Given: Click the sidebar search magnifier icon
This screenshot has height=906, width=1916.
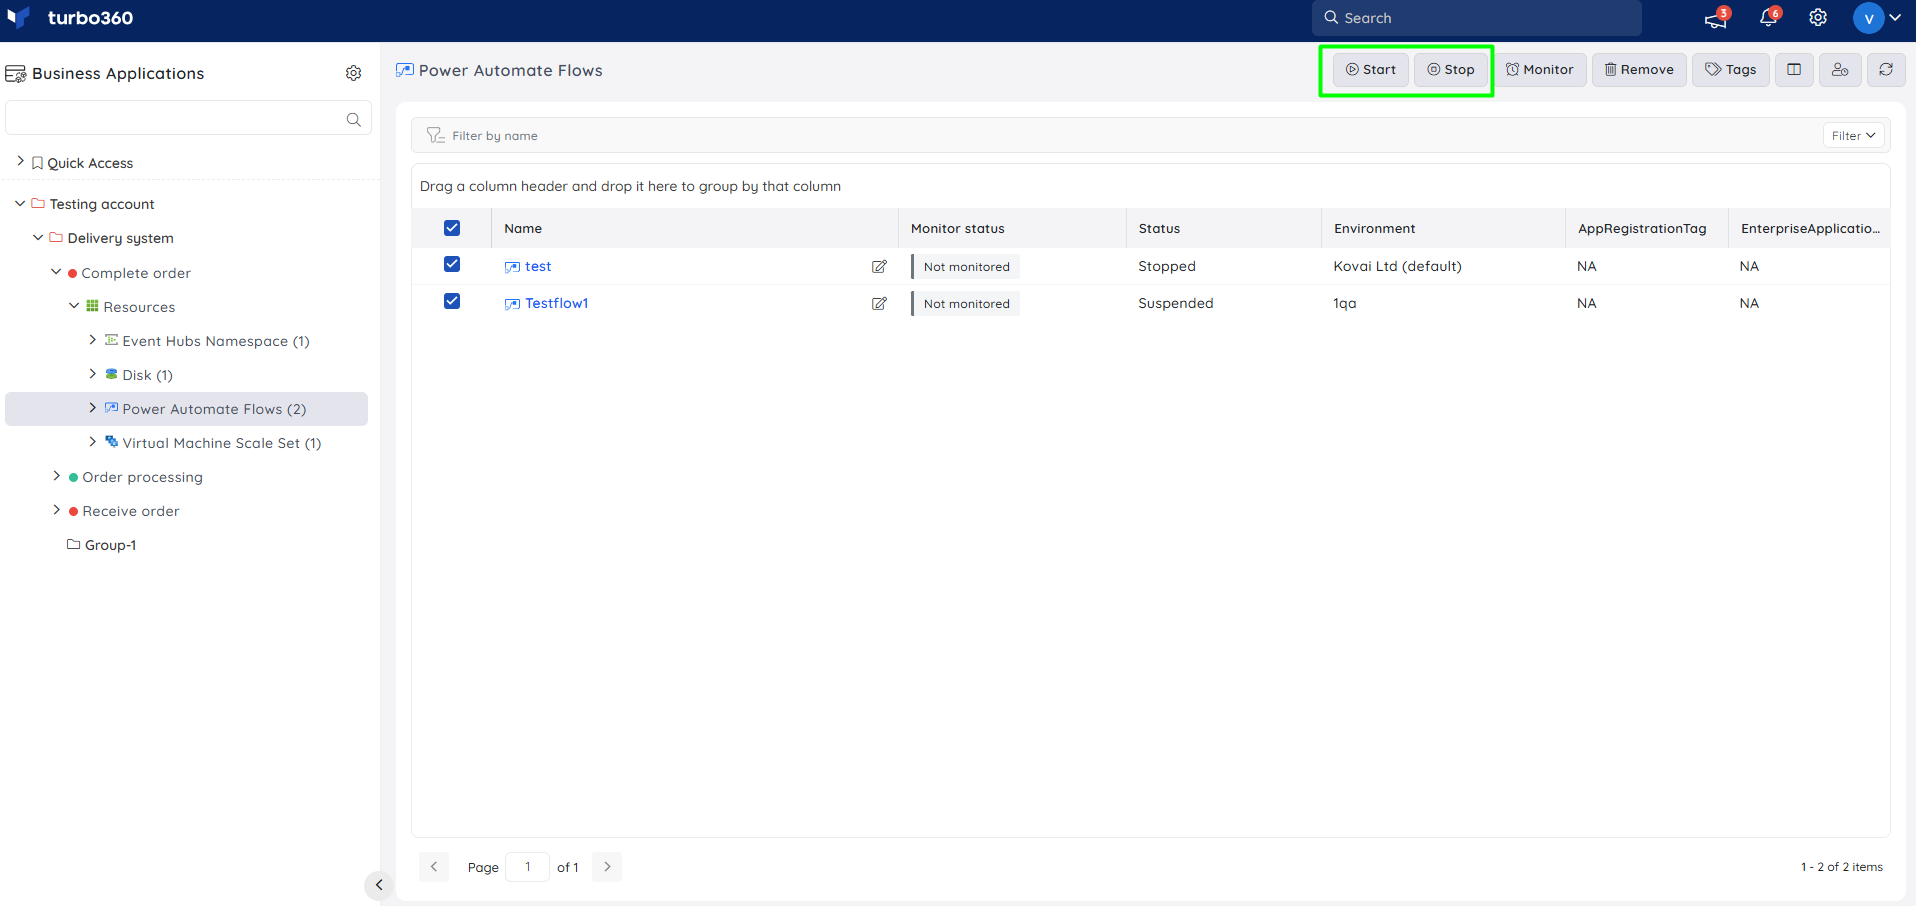Looking at the screenshot, I should (353, 119).
